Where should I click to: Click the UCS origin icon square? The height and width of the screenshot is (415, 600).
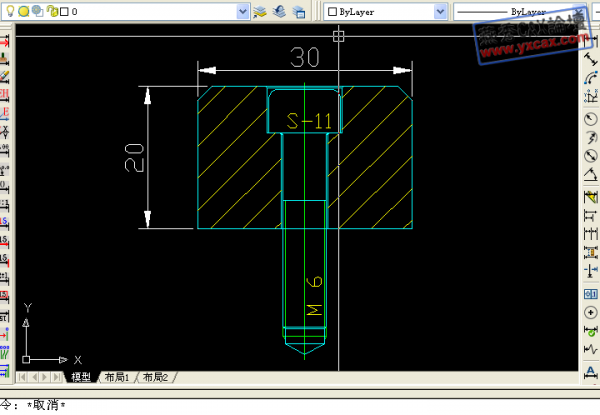26,360
